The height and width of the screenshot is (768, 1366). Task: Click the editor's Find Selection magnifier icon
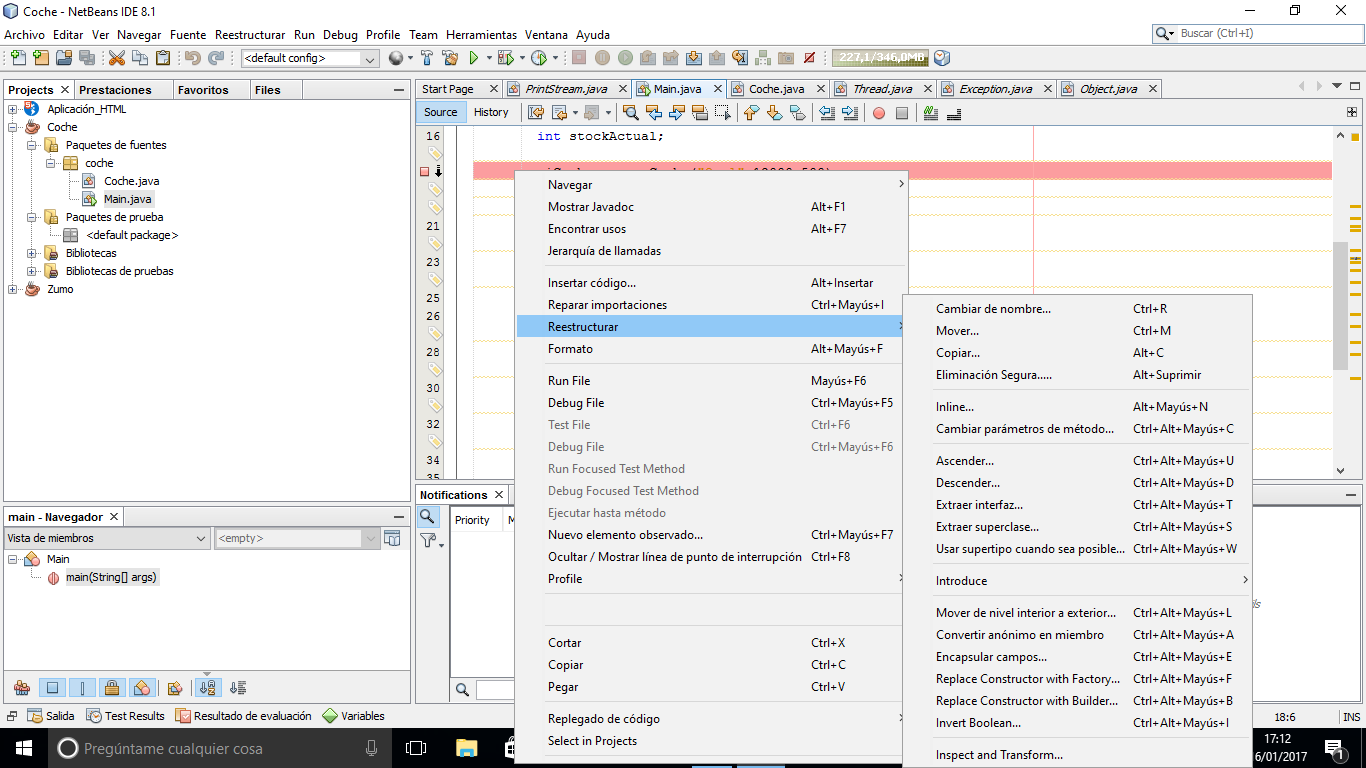(630, 113)
